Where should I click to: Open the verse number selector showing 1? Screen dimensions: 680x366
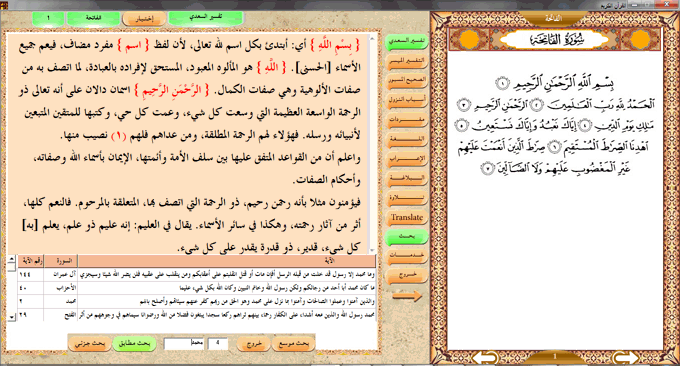(x=49, y=18)
